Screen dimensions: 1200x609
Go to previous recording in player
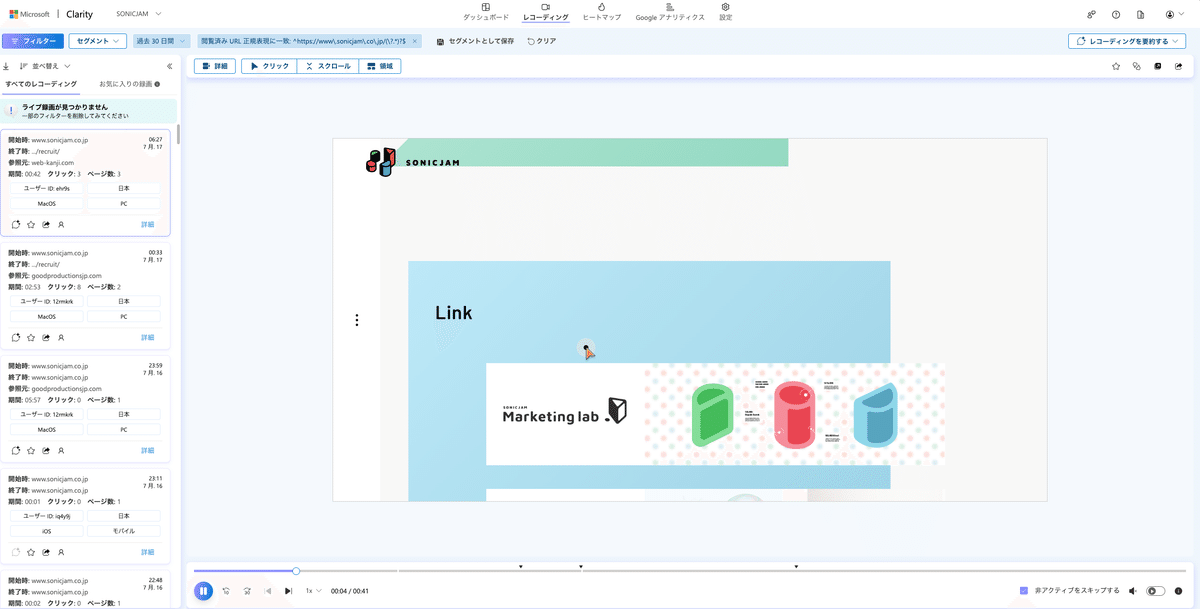pyautogui.click(x=268, y=591)
